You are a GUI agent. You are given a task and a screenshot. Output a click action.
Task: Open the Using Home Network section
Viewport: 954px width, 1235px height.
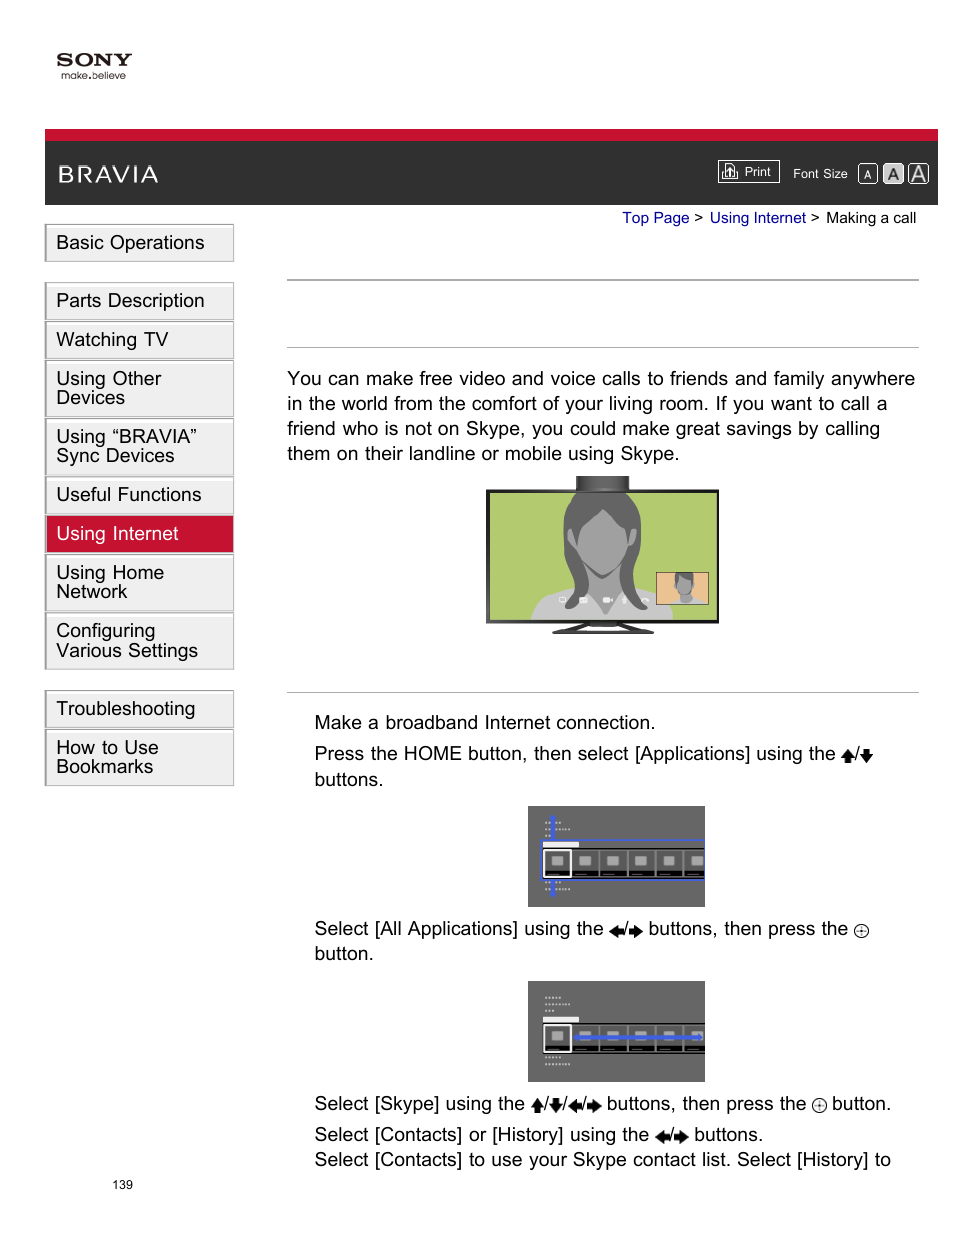(x=140, y=582)
